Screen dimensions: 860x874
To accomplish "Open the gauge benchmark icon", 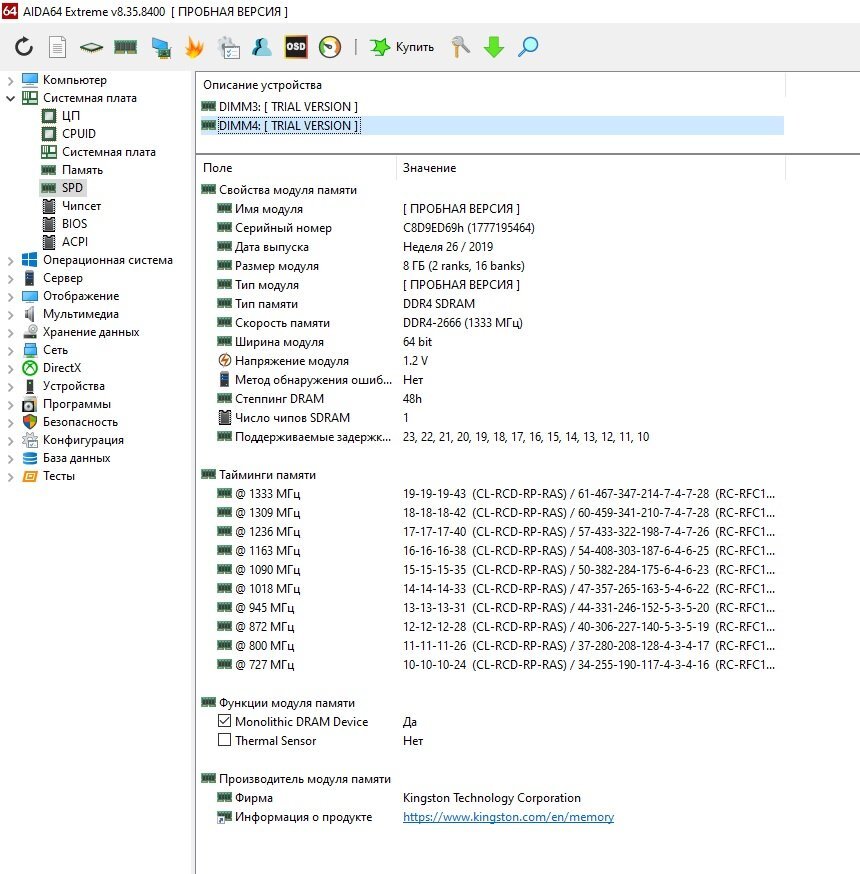I will tap(330, 47).
